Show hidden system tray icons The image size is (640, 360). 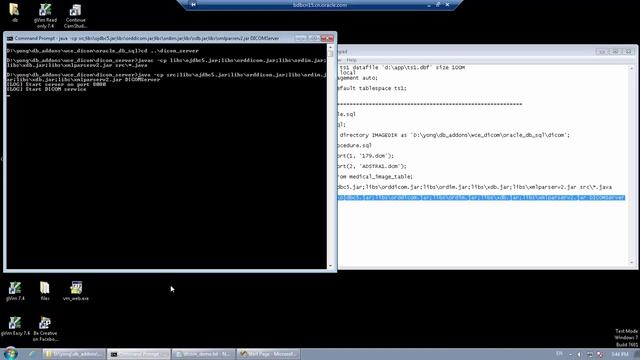pos(570,354)
